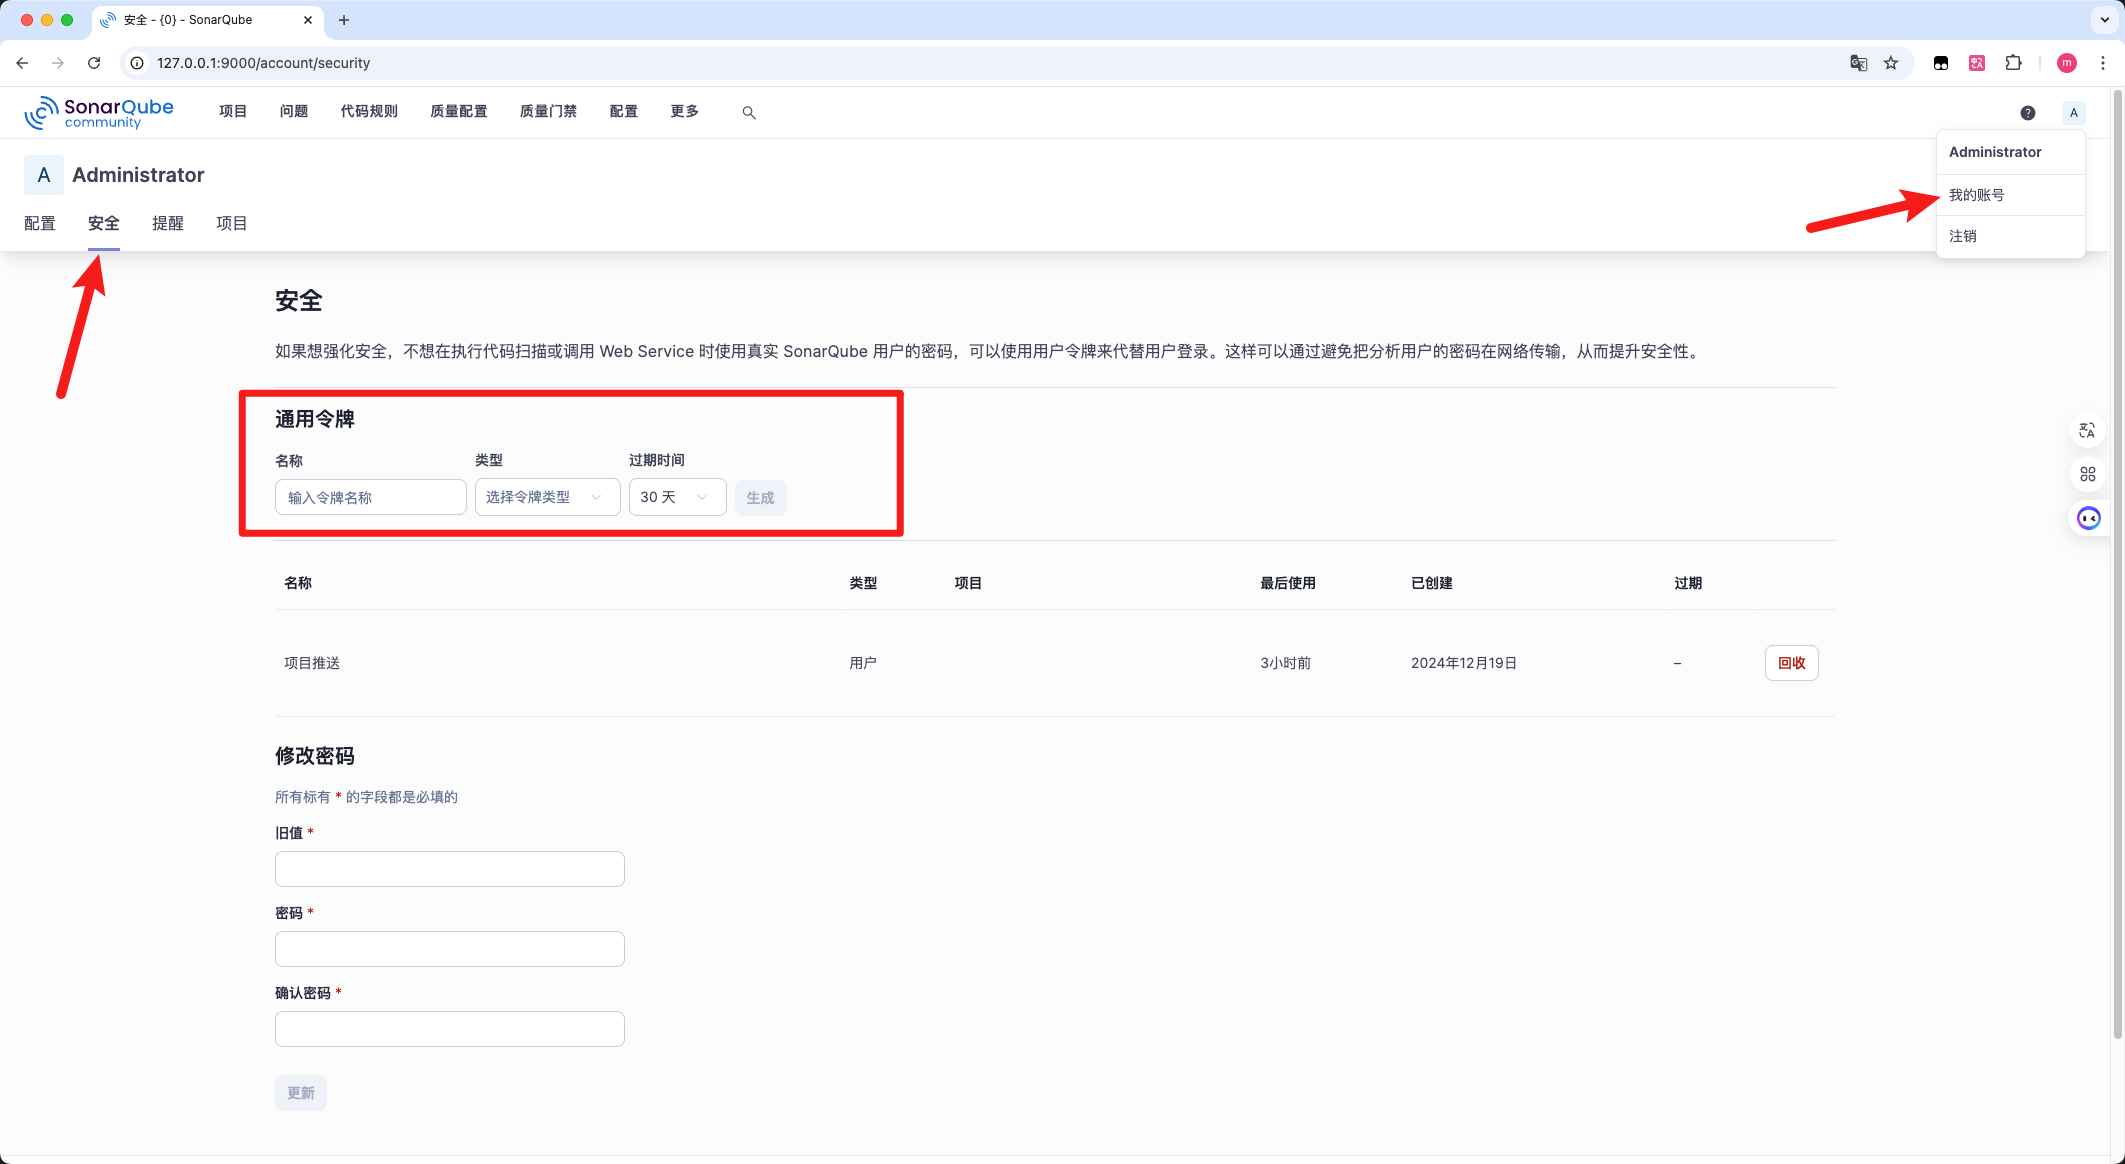Click the floating translate page icon
This screenshot has width=2125, height=1164.
[x=2088, y=430]
